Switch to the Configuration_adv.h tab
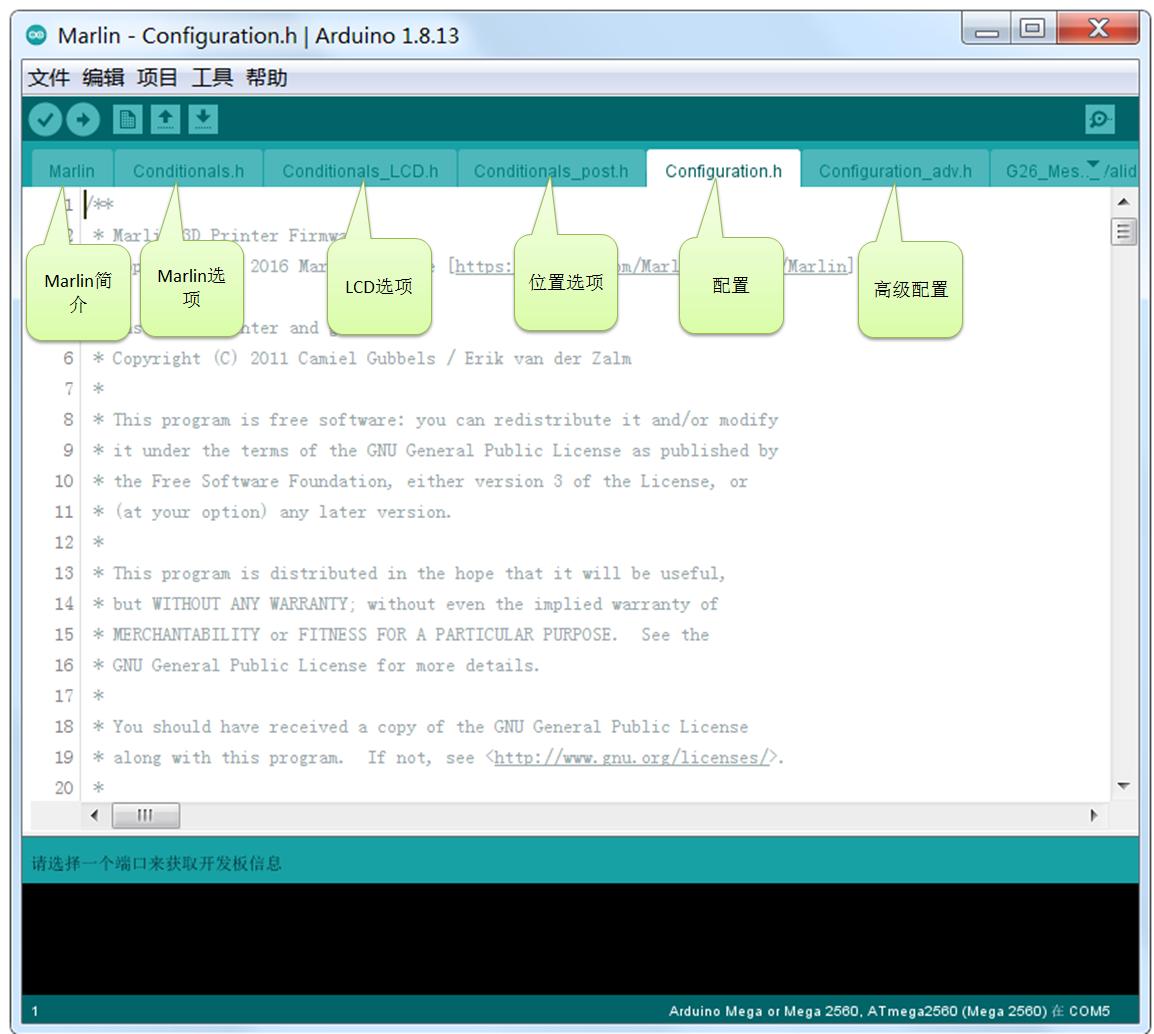This screenshot has width=1154, height=1034. [895, 171]
